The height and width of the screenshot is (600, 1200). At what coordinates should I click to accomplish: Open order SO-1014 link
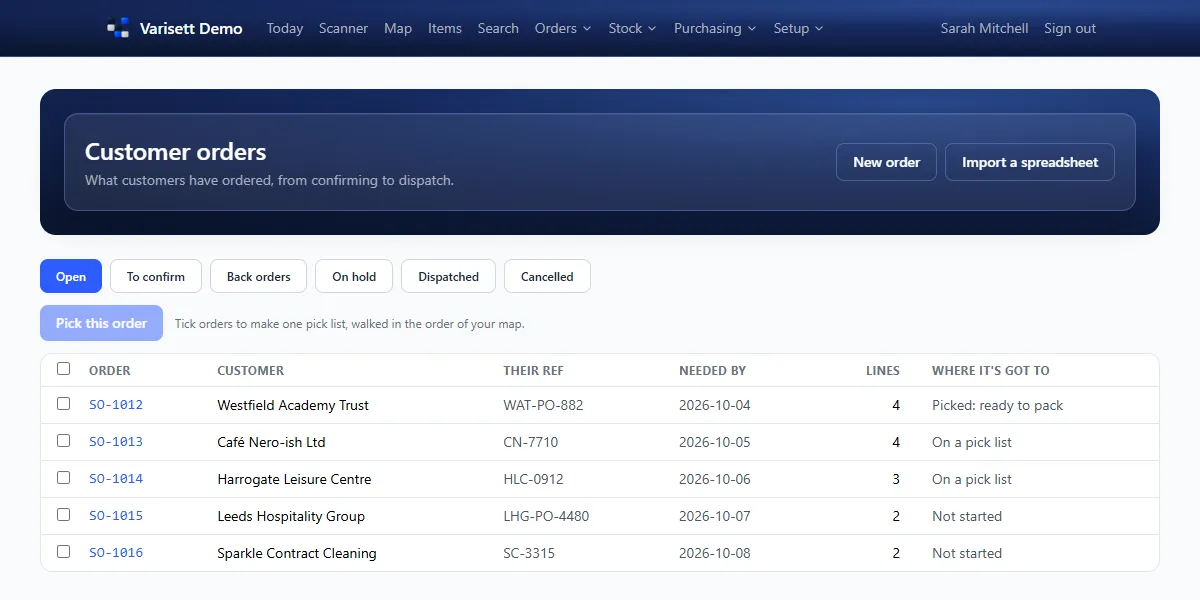116,479
